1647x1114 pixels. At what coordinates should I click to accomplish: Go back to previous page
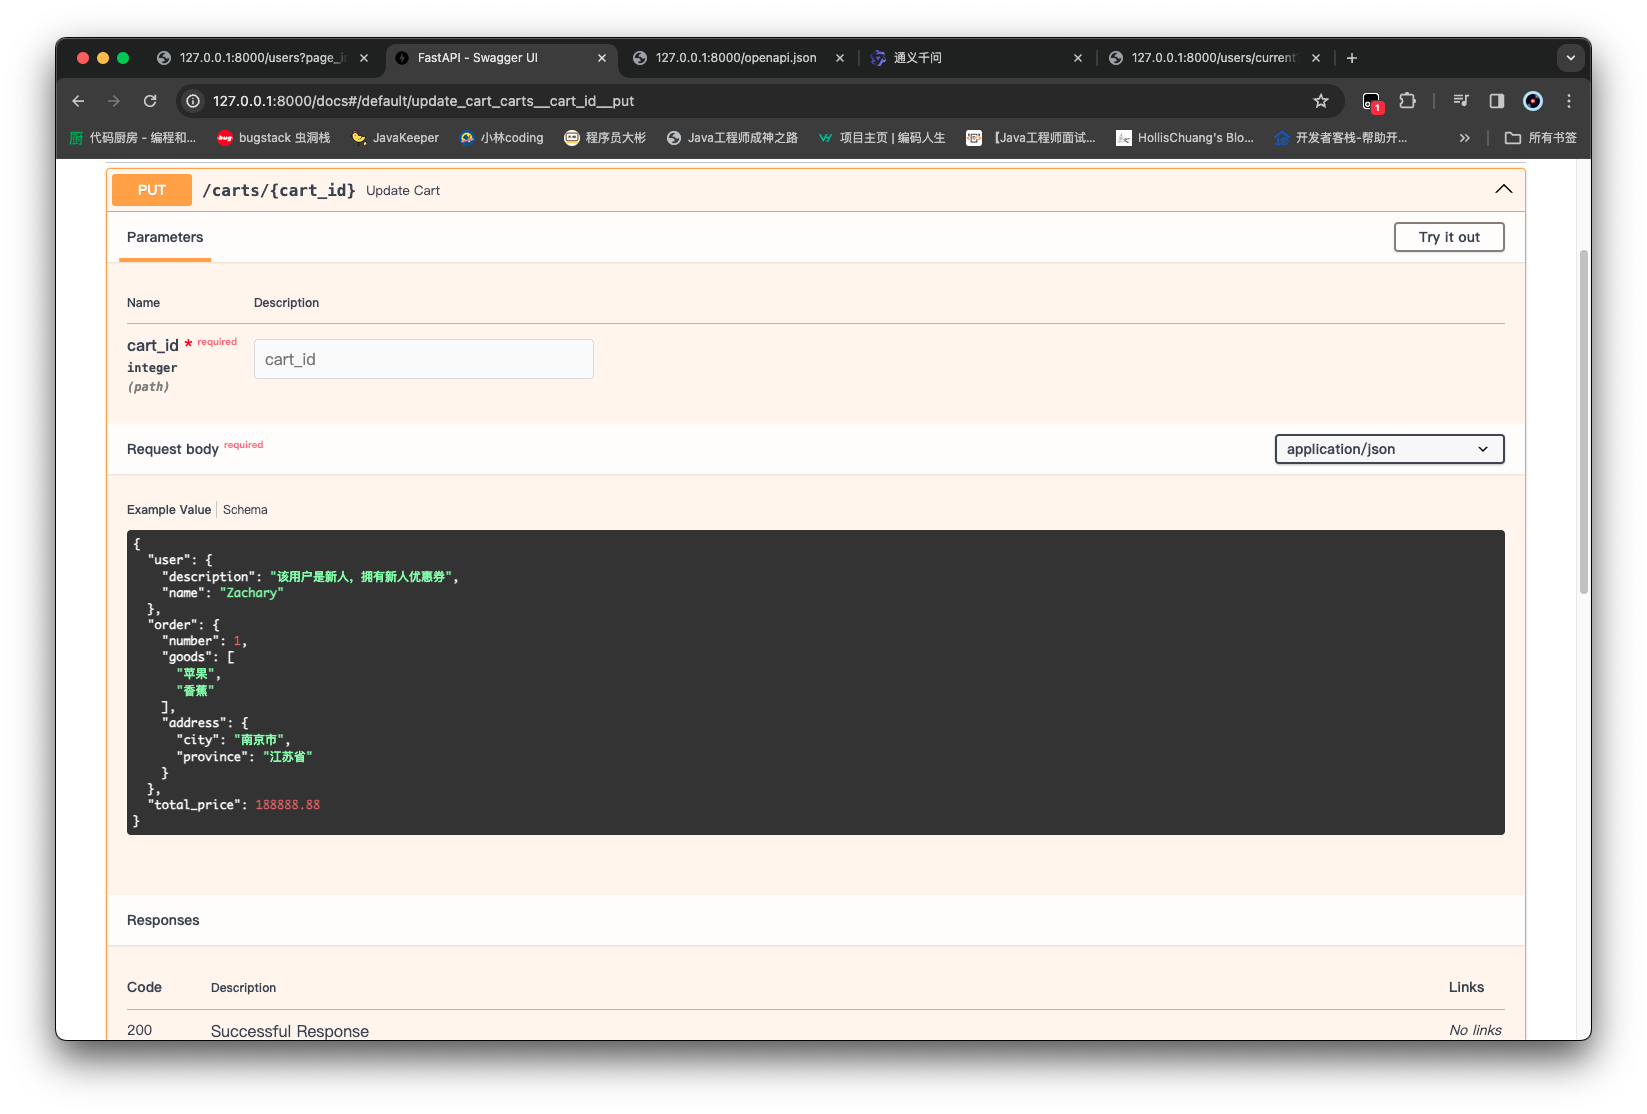click(78, 101)
